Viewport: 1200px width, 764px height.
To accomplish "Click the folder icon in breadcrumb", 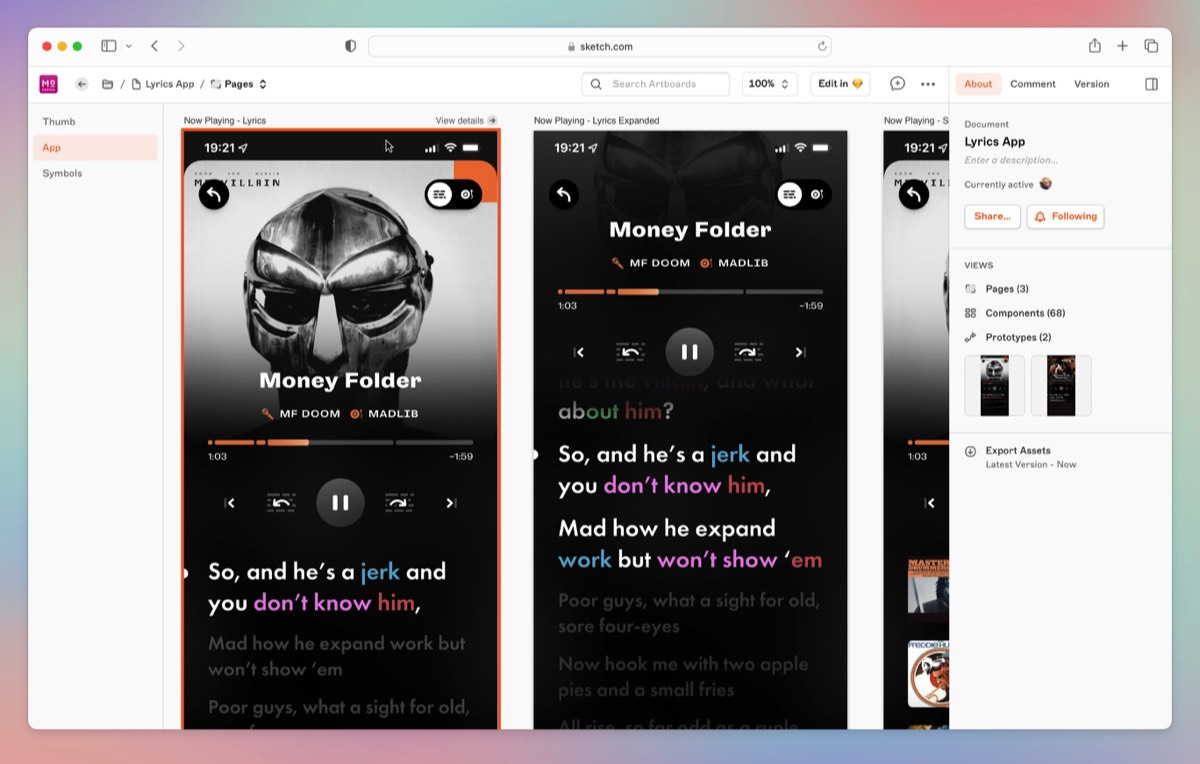I will pyautogui.click(x=107, y=84).
